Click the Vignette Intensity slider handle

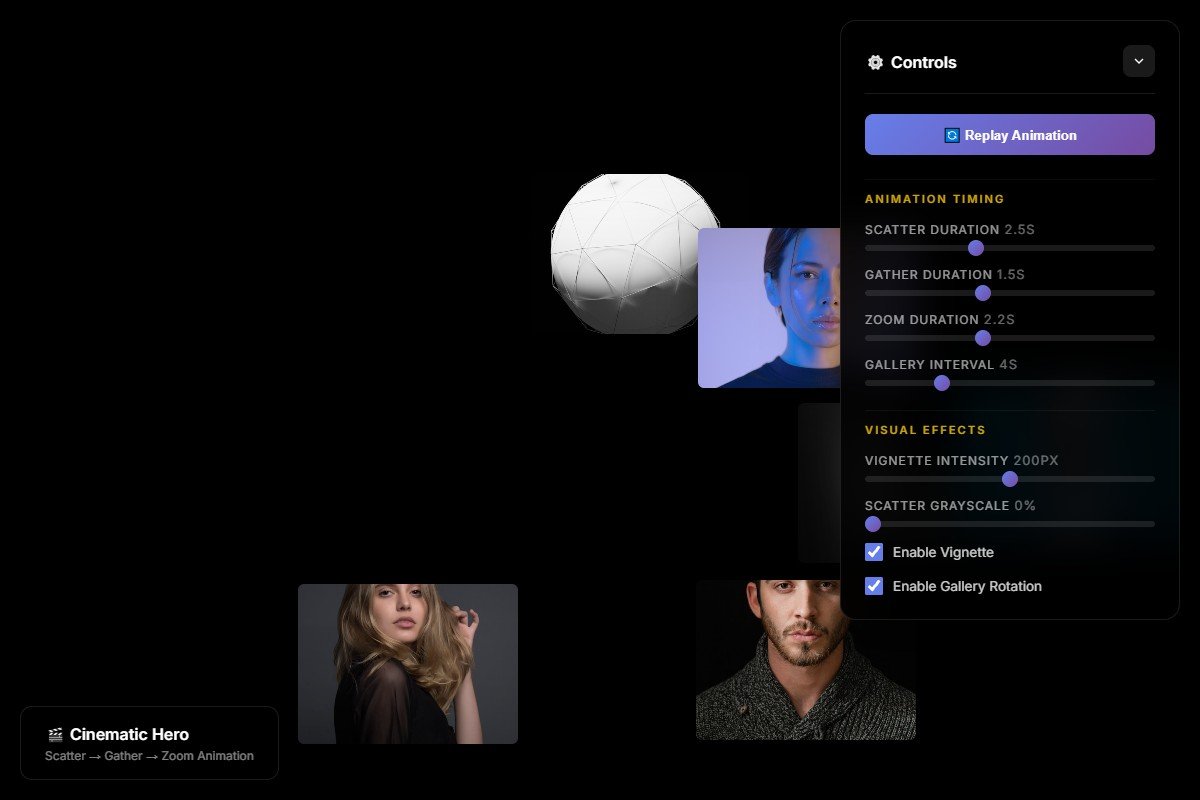[x=1009, y=479]
